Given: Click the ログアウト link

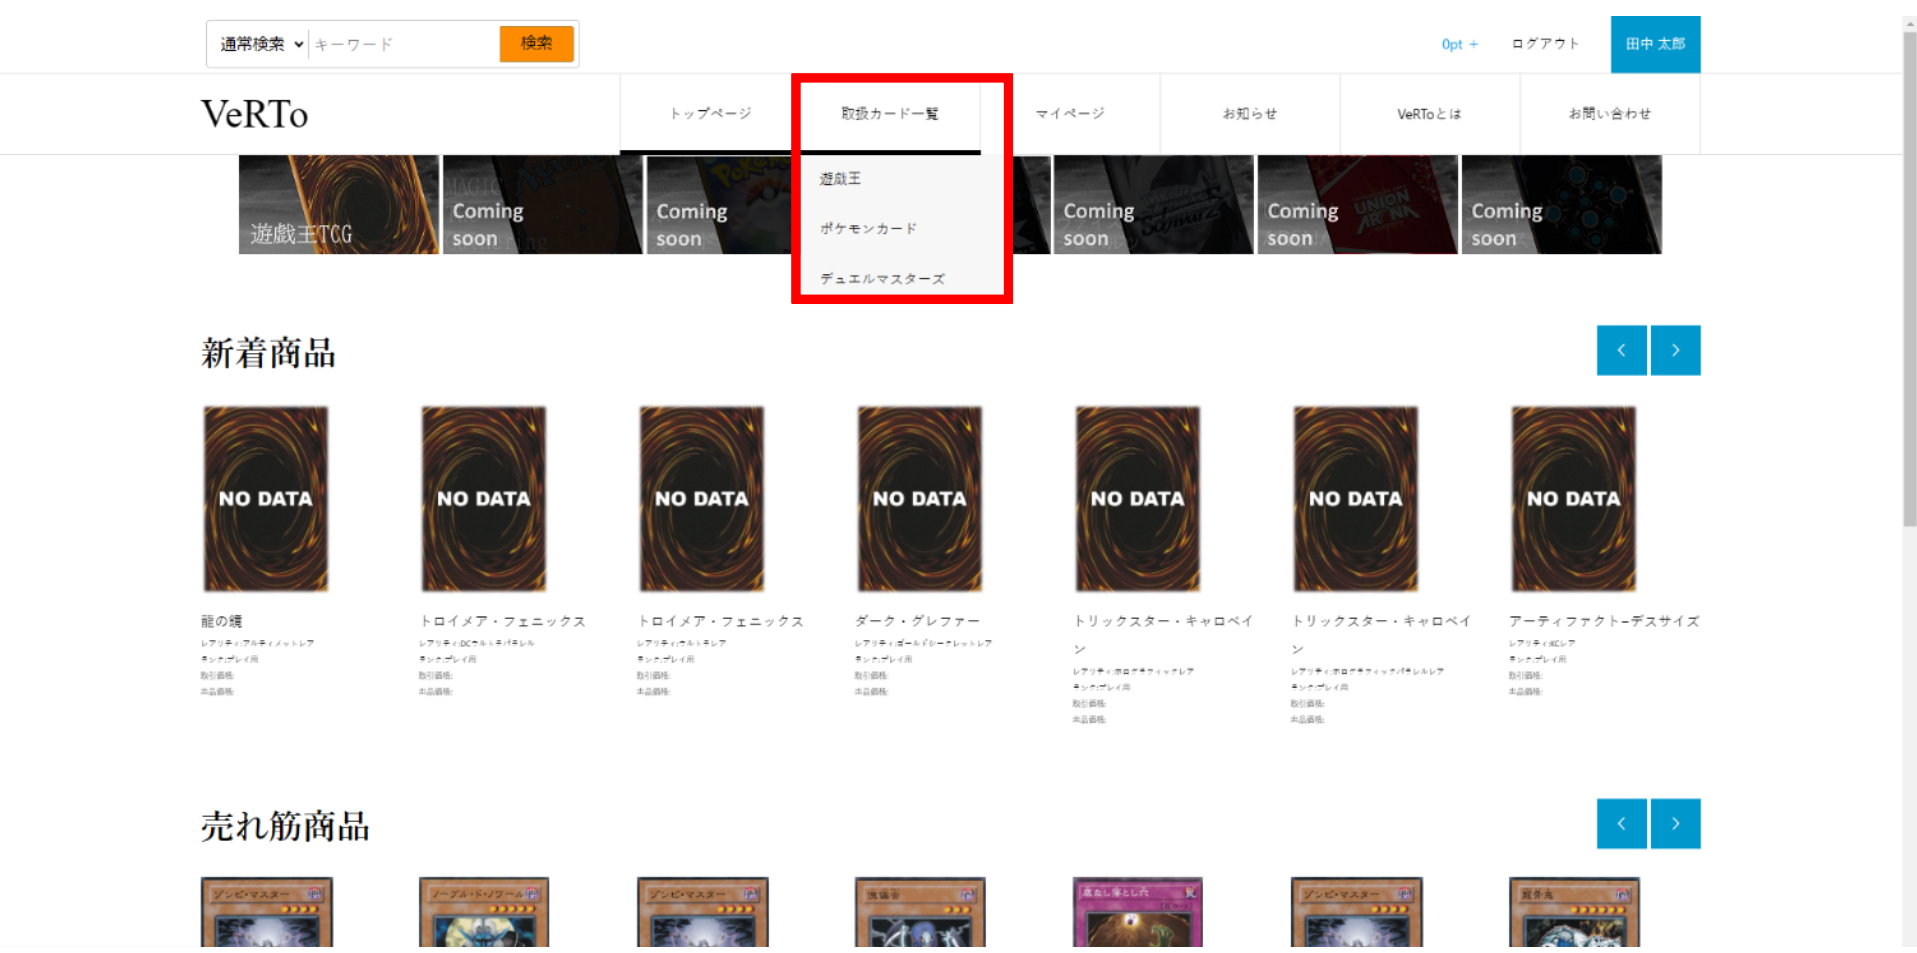Looking at the screenshot, I should tap(1545, 44).
